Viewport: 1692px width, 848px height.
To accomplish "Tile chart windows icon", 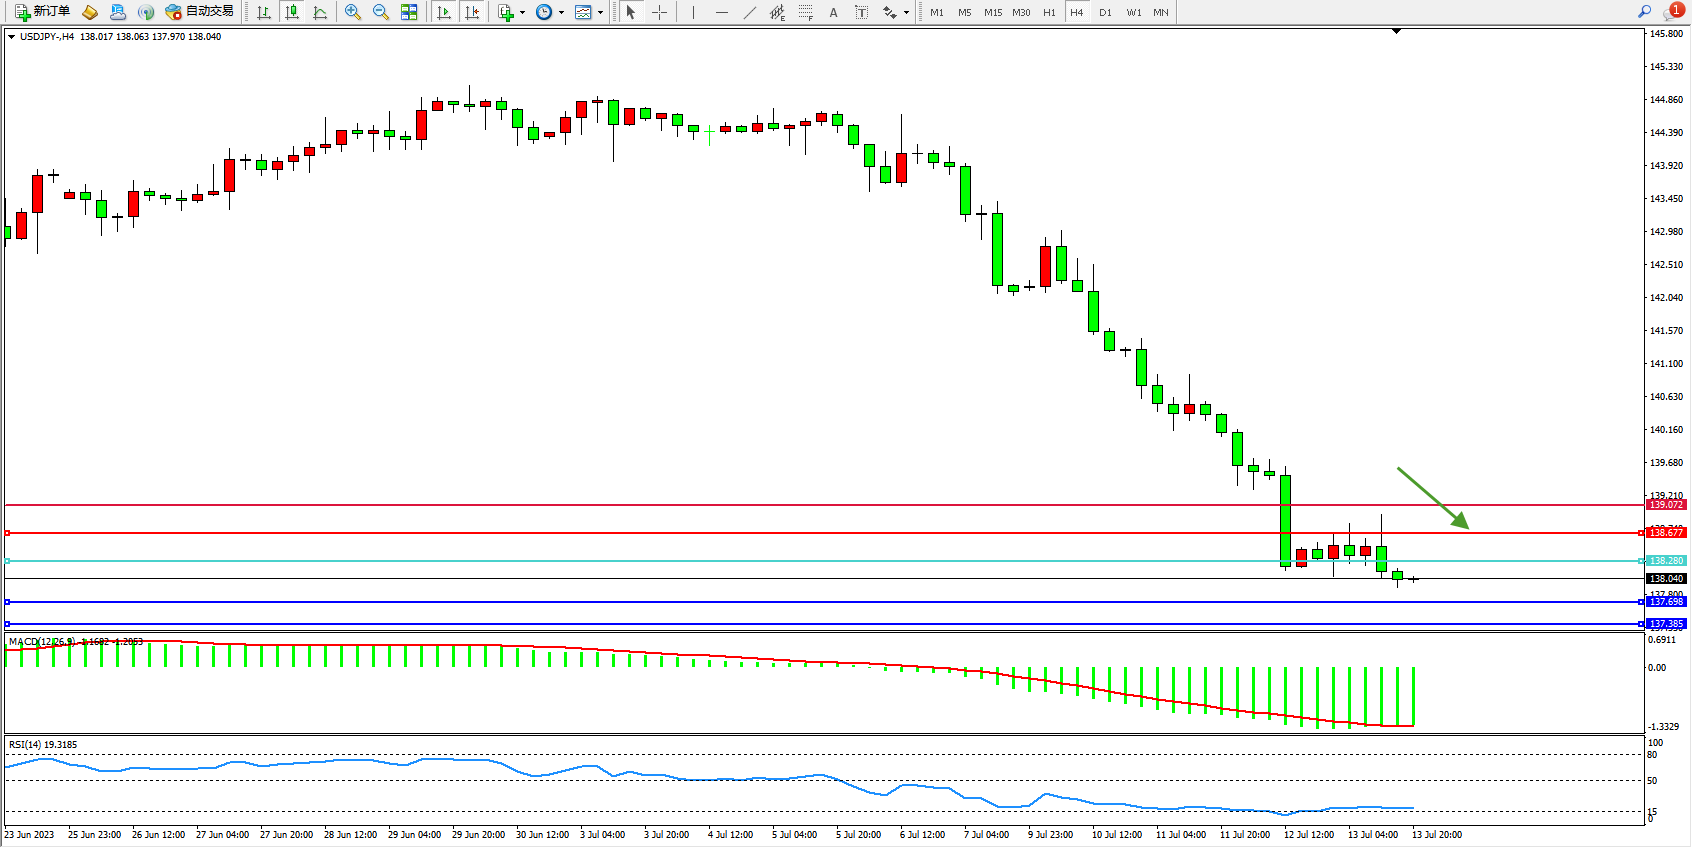I will point(409,12).
